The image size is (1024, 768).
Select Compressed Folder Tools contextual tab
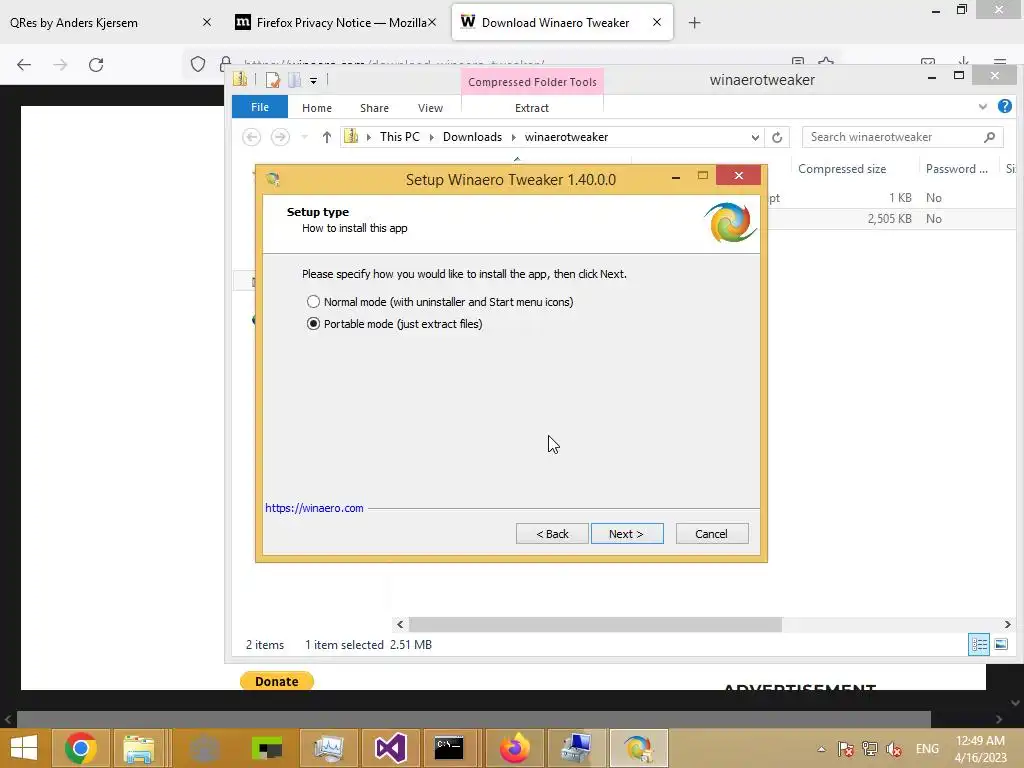coord(532,82)
